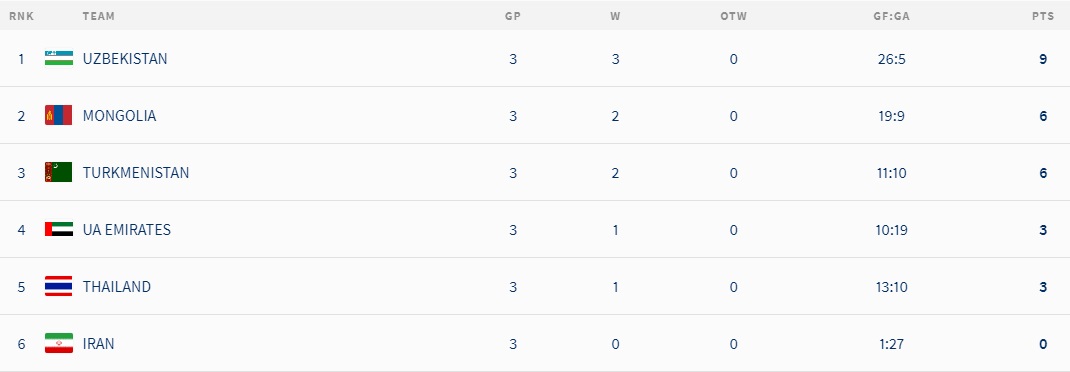Viewport: 1070px width, 372px height.
Task: Click the Uzbekistan flag icon
Action: 59,58
